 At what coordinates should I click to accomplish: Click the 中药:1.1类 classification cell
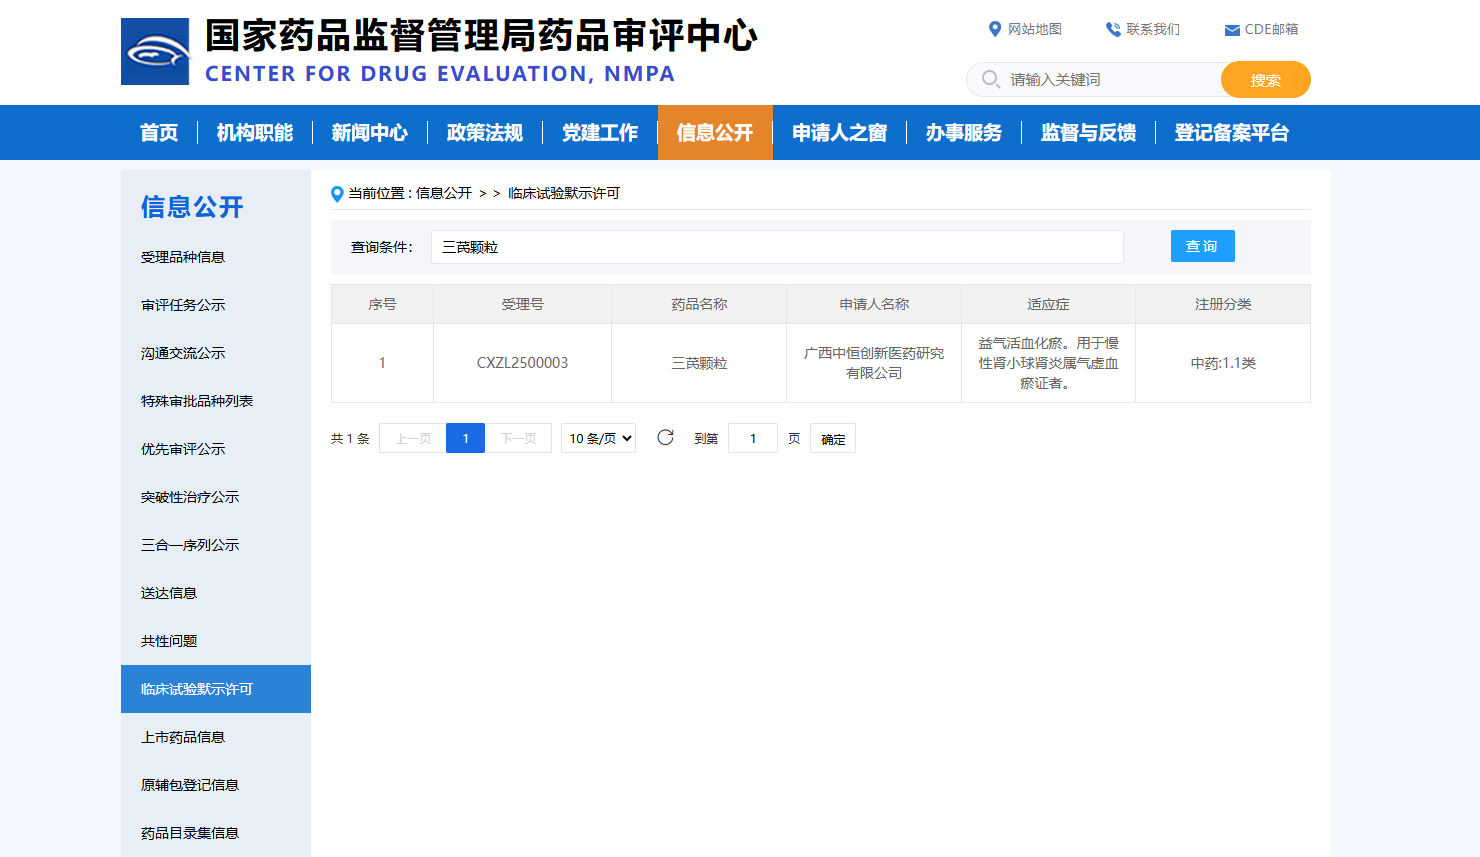tap(1223, 363)
